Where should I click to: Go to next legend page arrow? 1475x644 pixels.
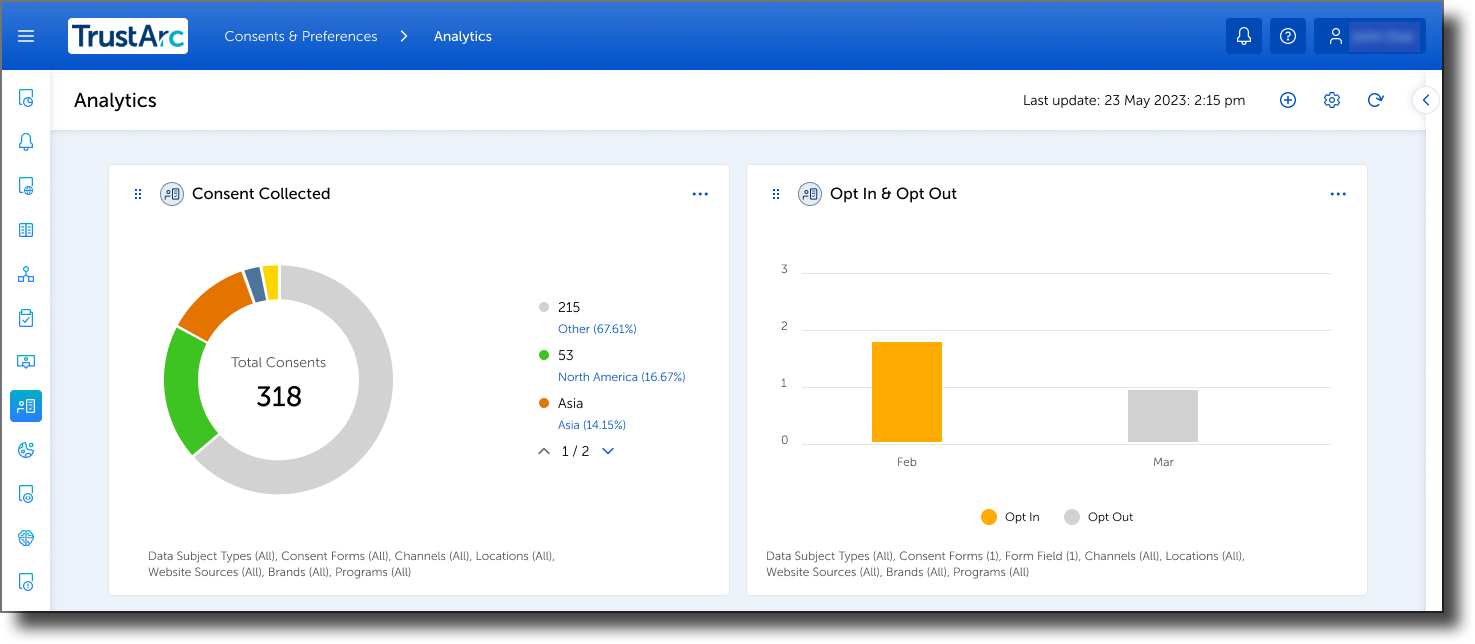[x=608, y=451]
